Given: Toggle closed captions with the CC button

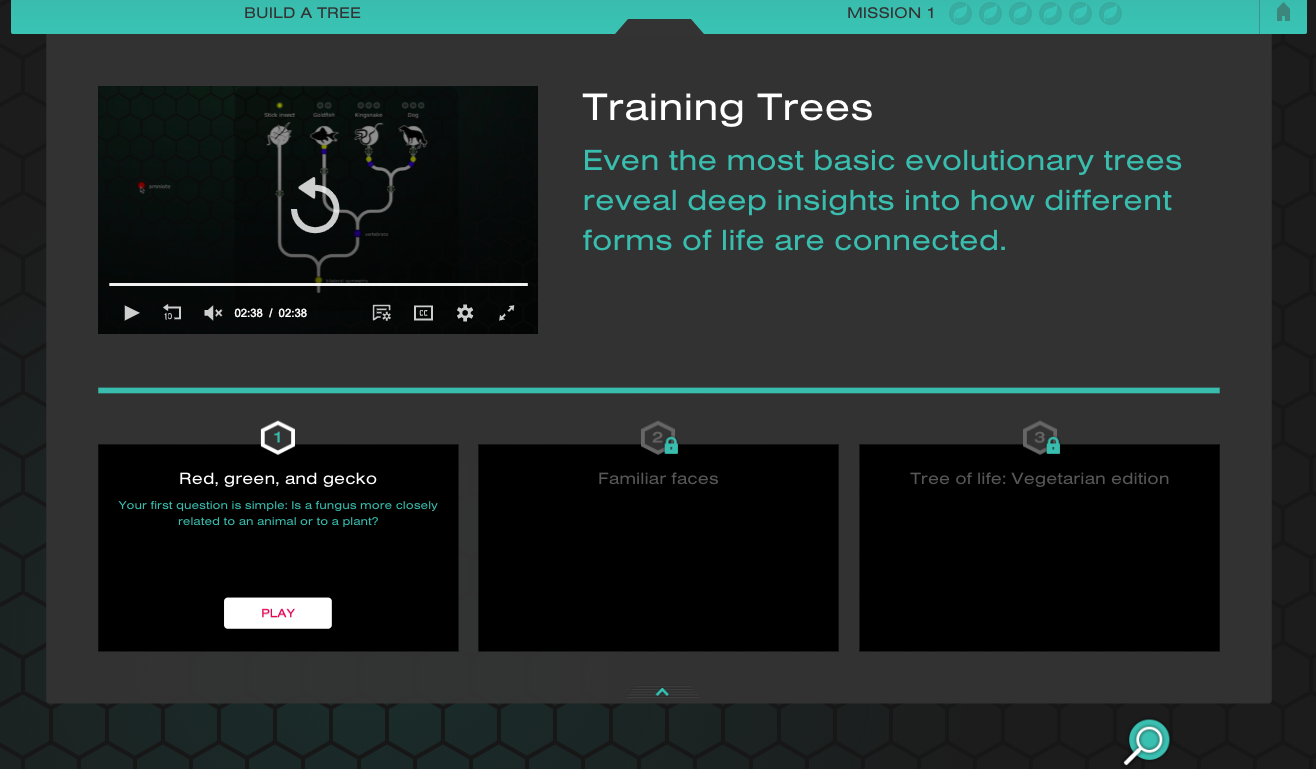Looking at the screenshot, I should coord(422,312).
